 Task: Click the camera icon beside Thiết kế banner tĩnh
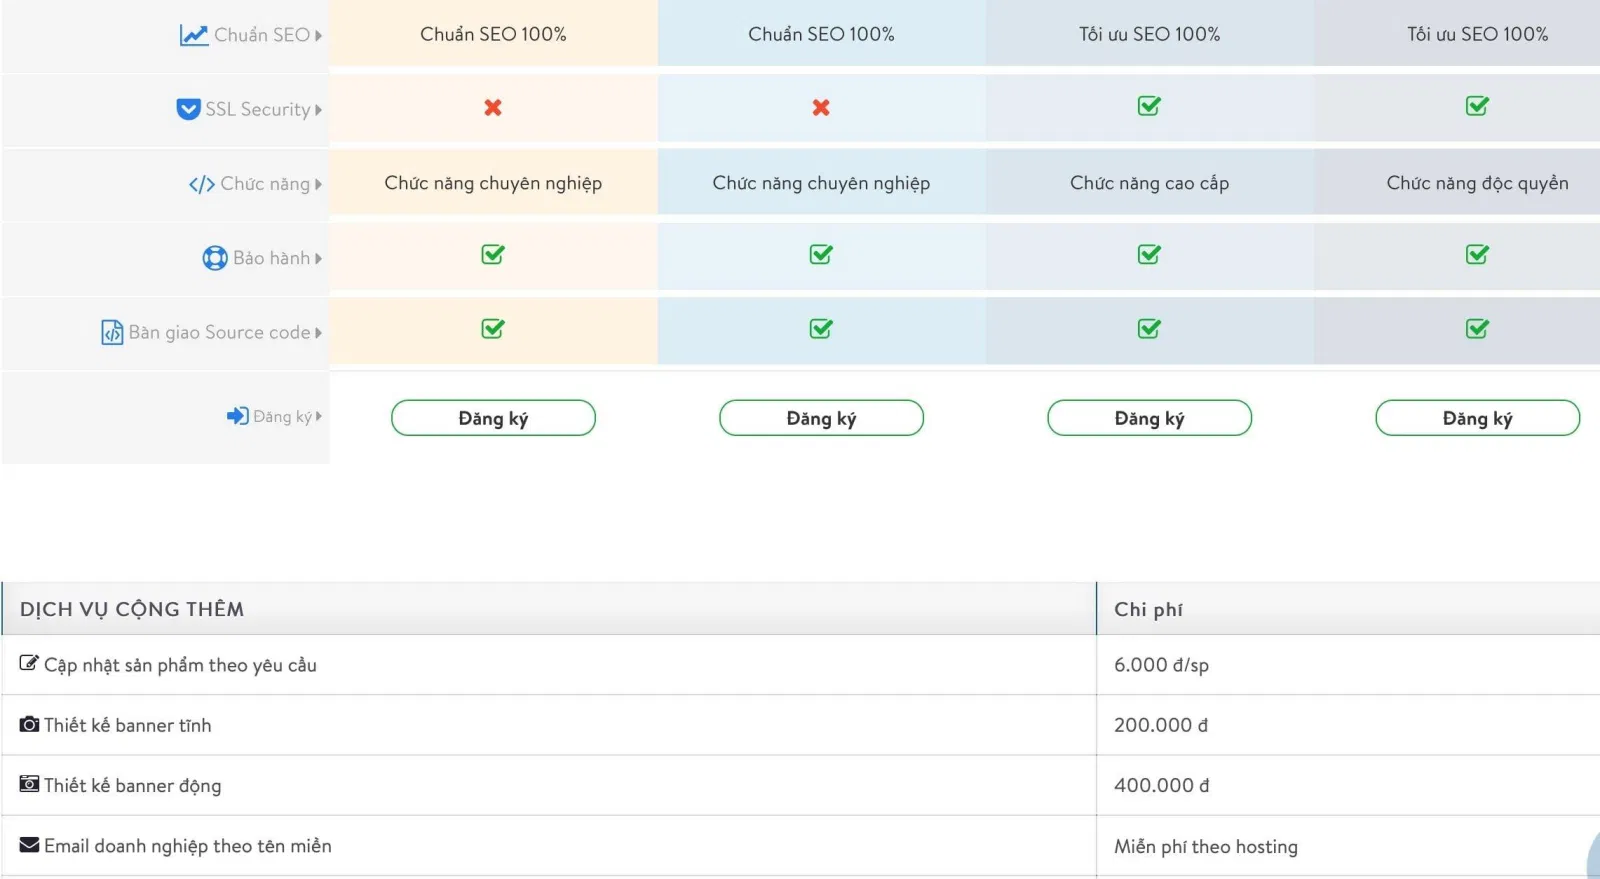click(30, 724)
